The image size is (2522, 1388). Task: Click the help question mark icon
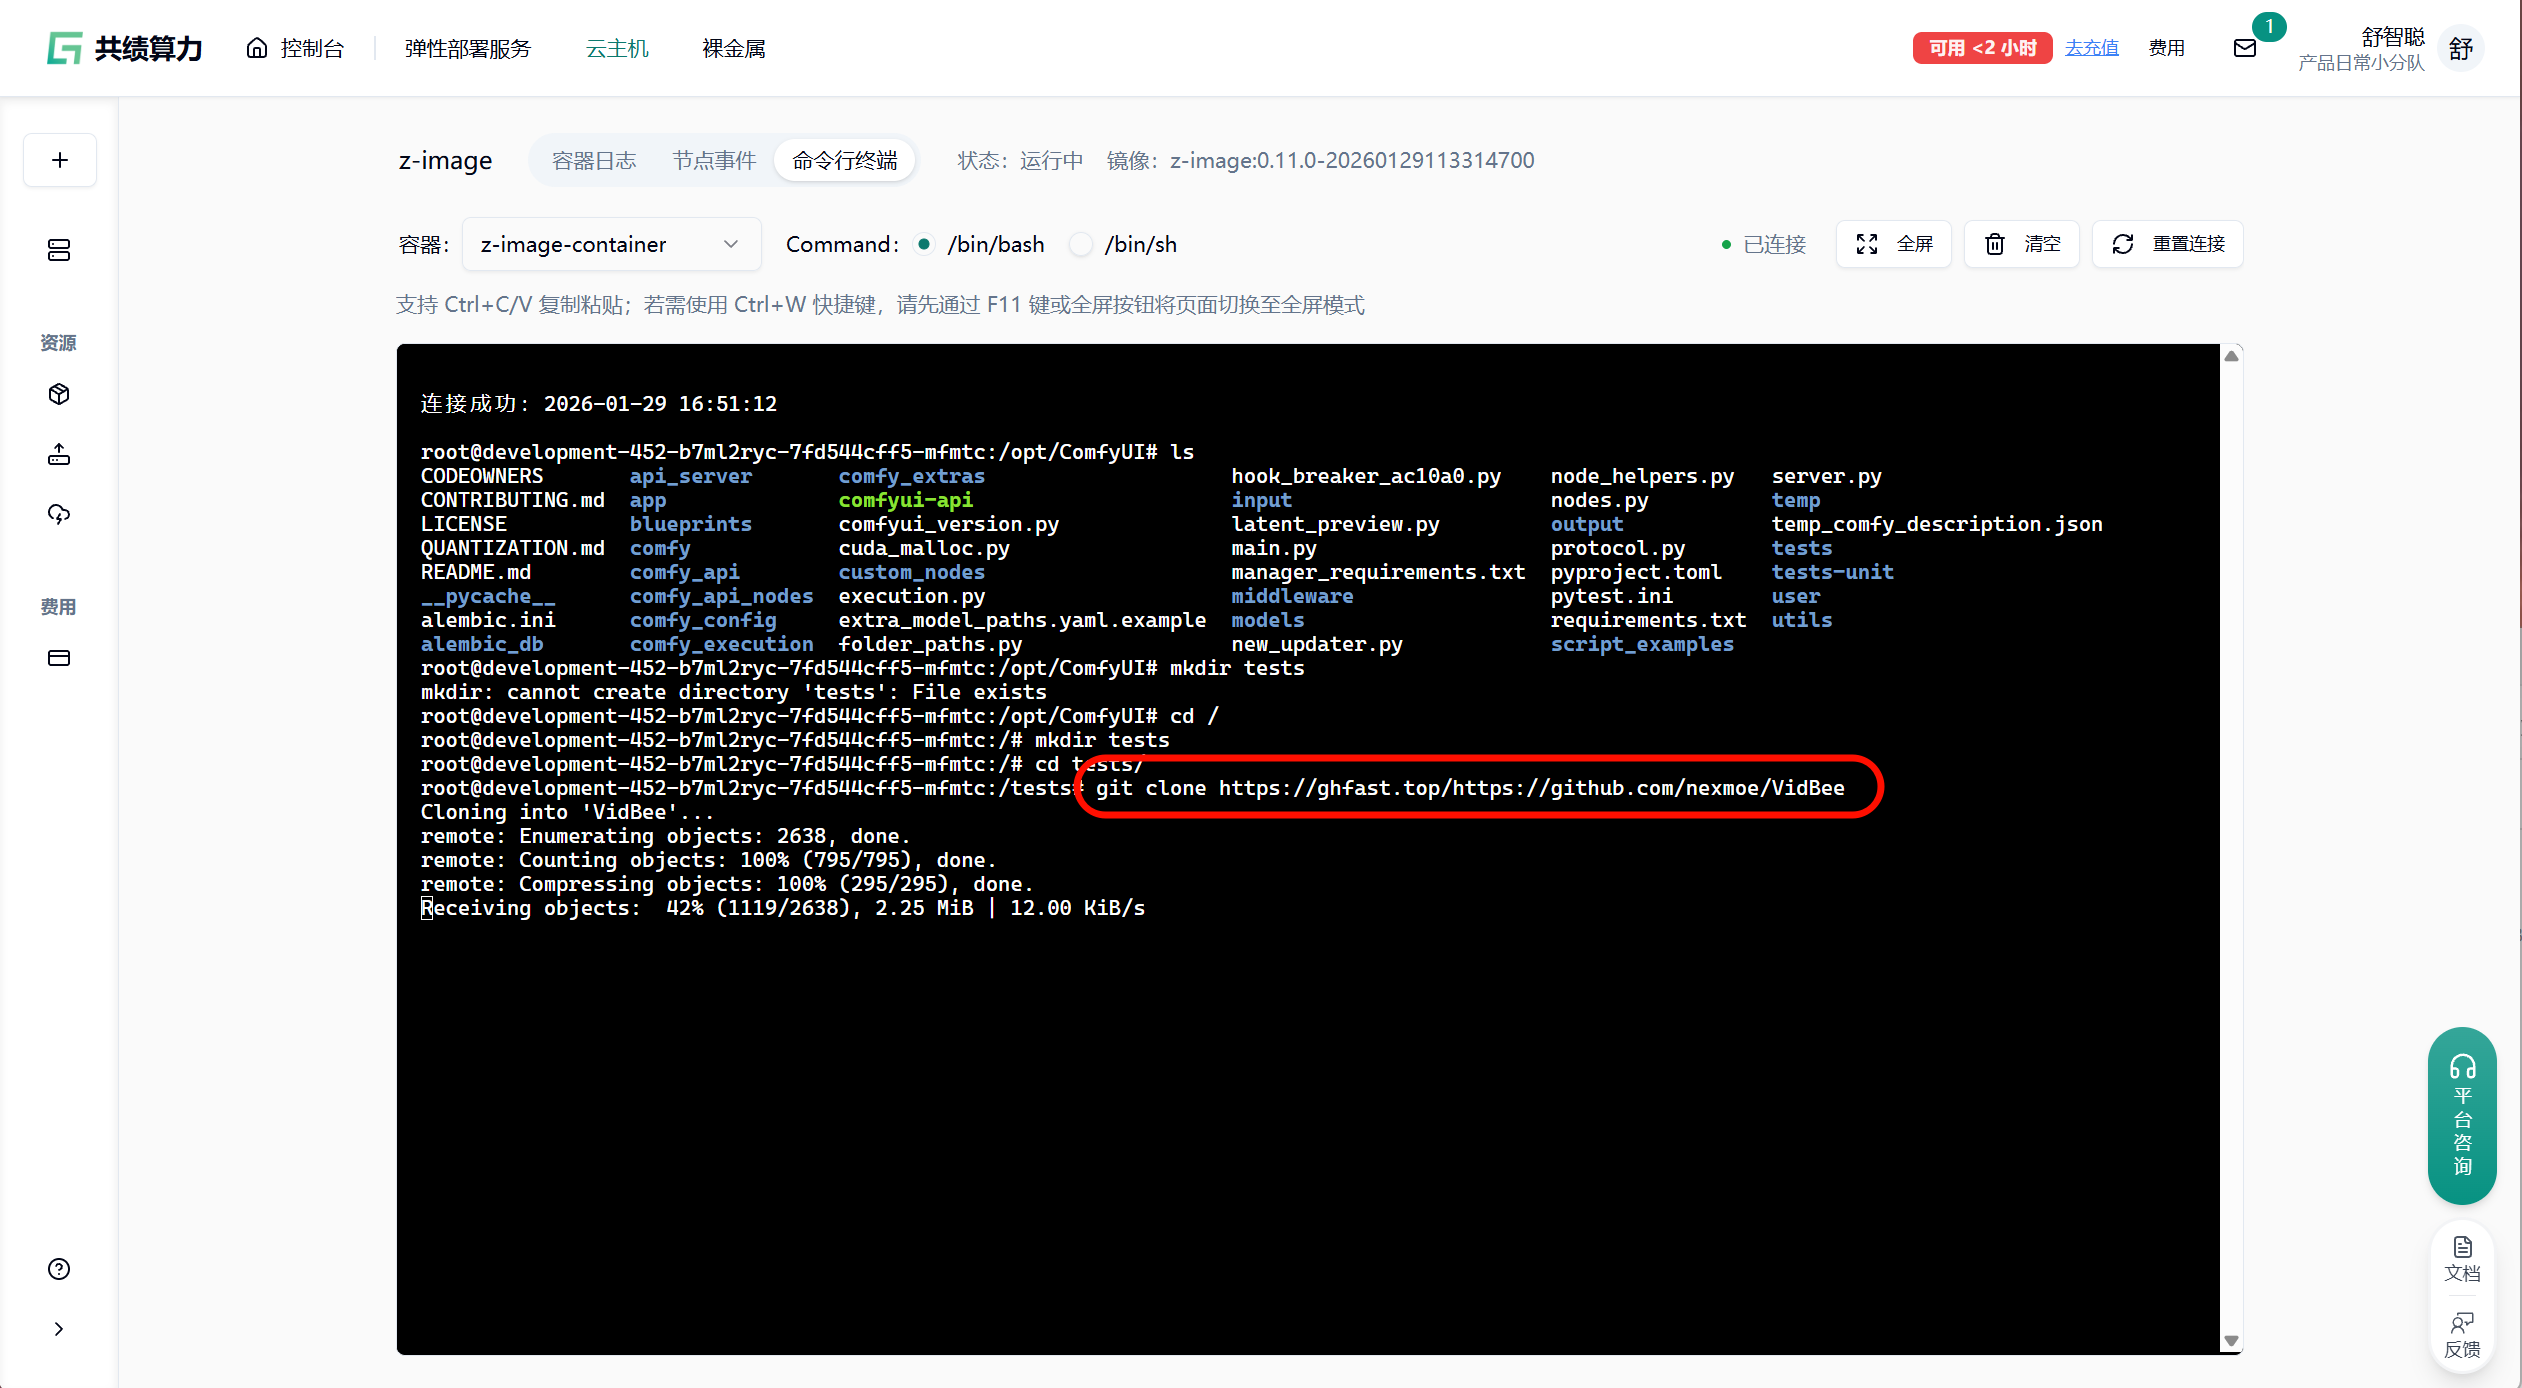(x=59, y=1269)
